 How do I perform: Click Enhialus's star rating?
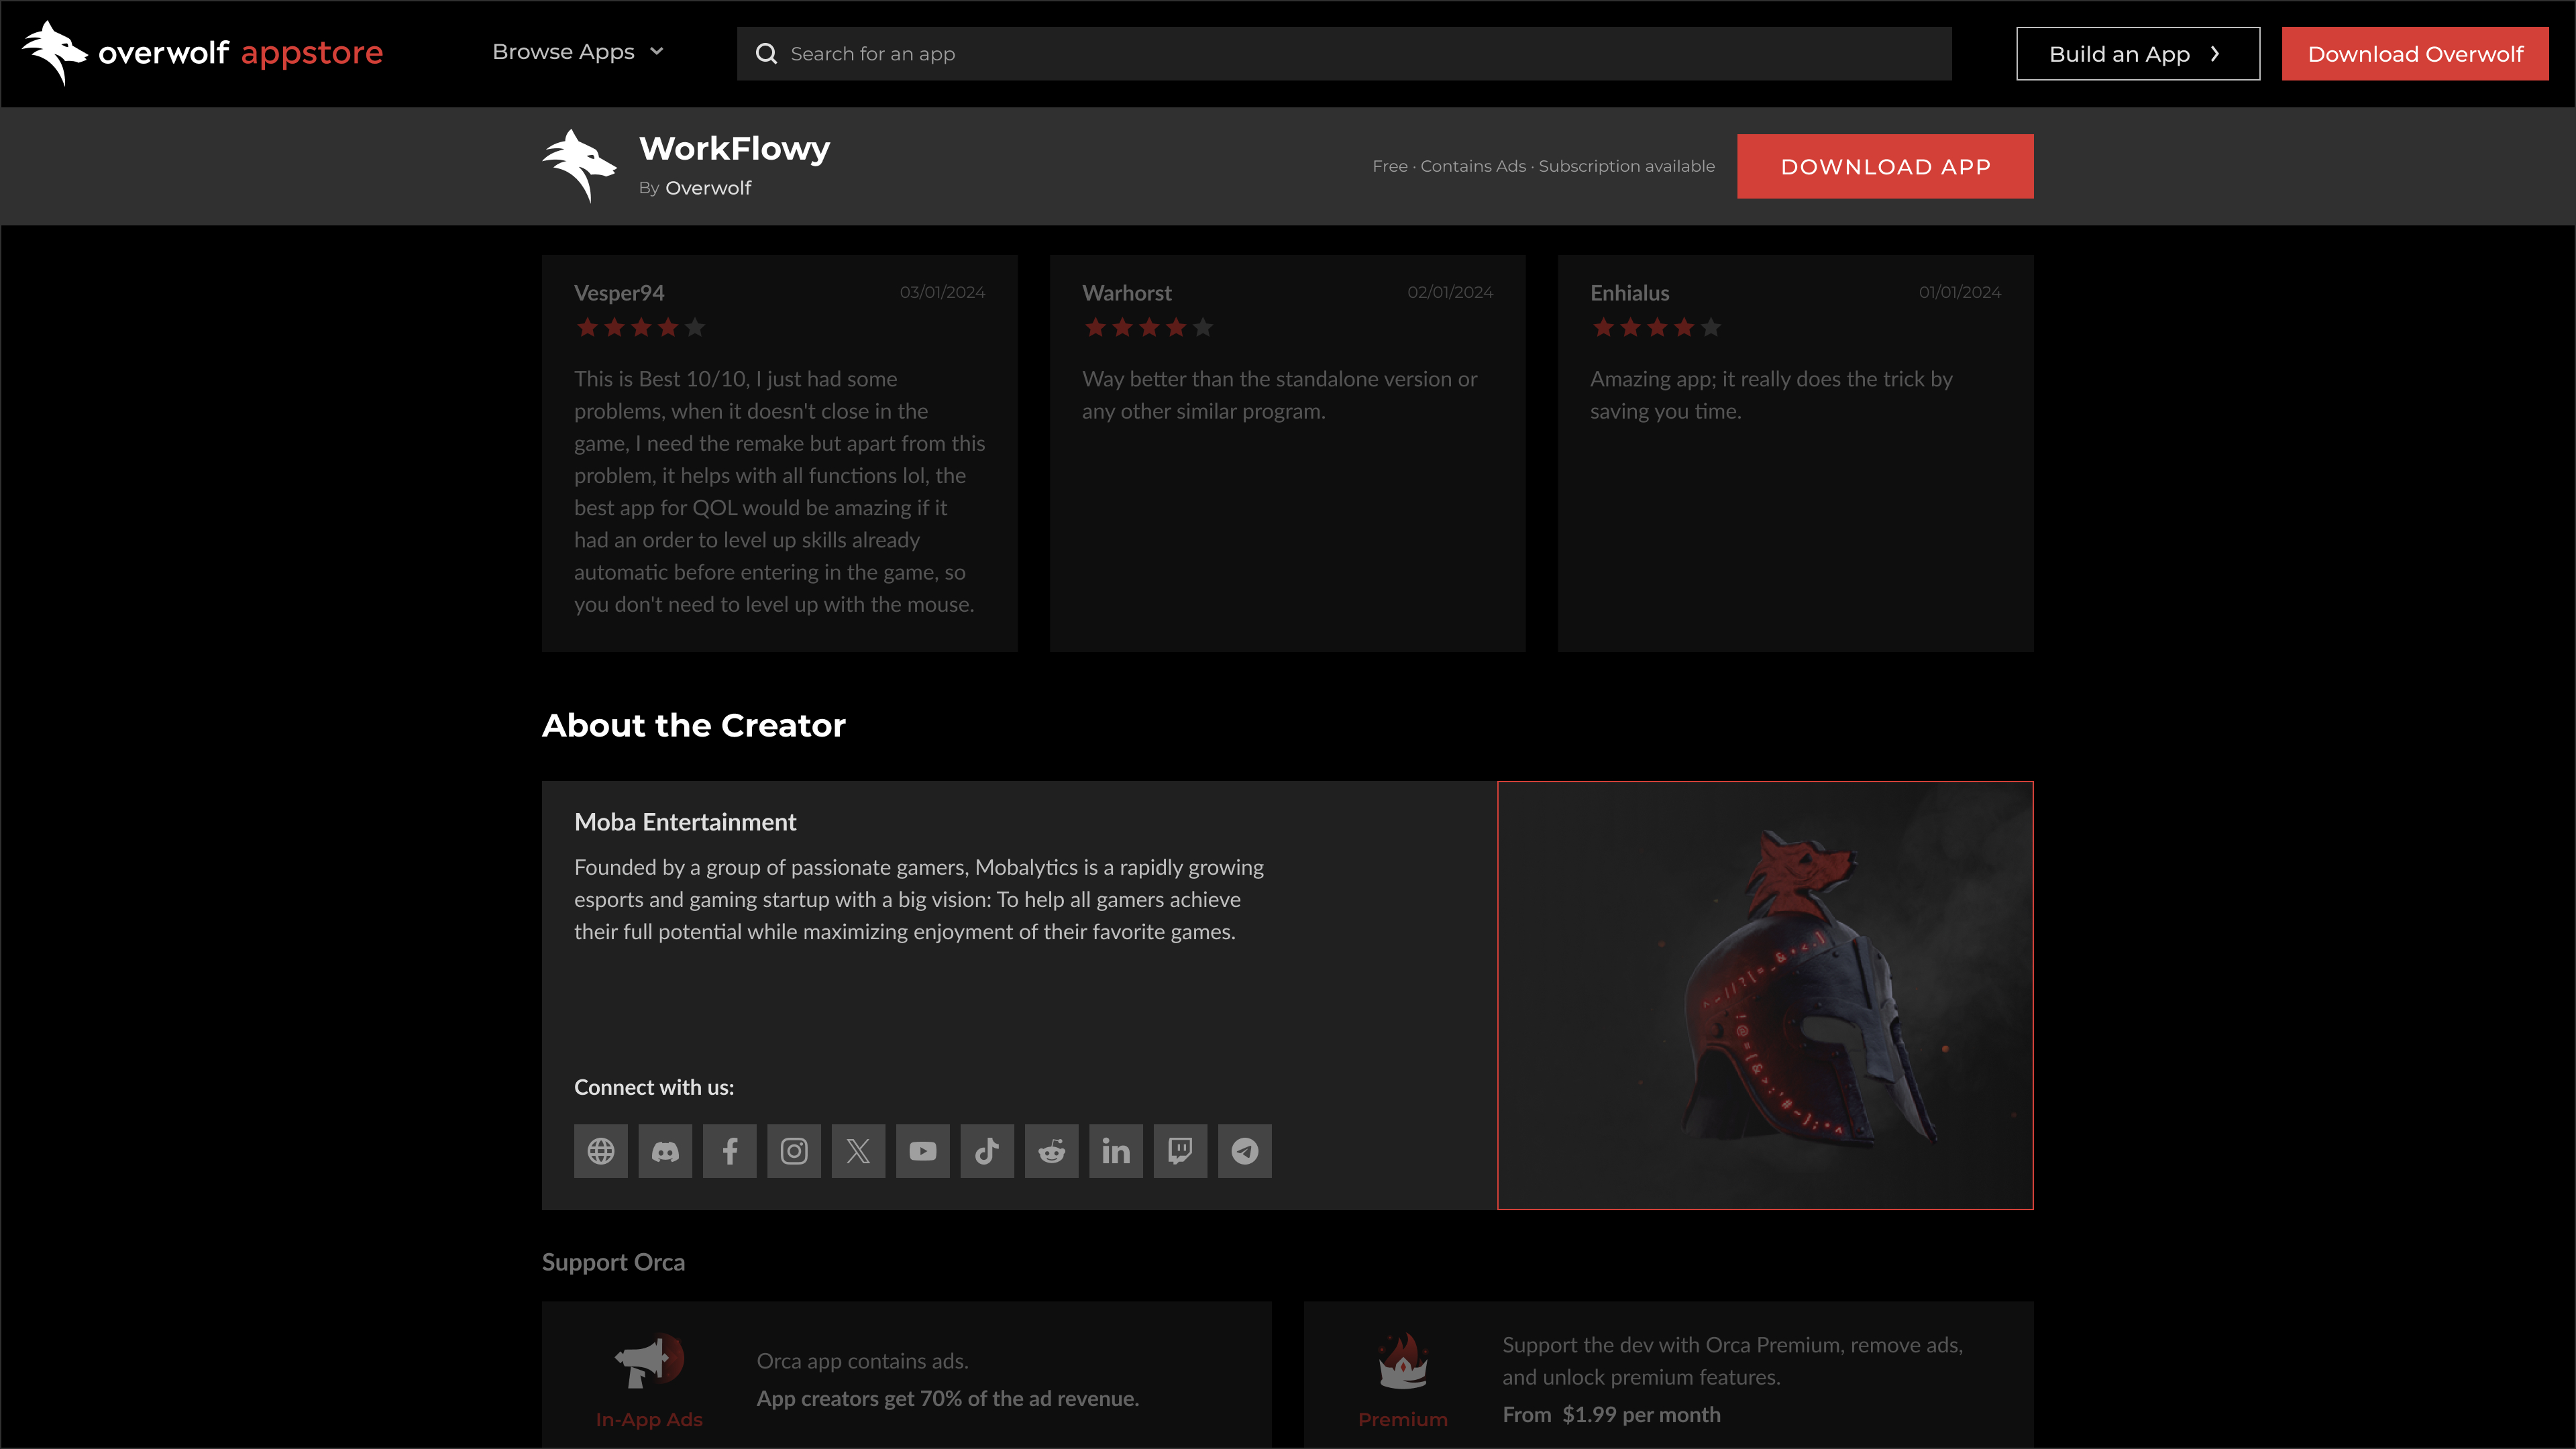pos(1657,328)
